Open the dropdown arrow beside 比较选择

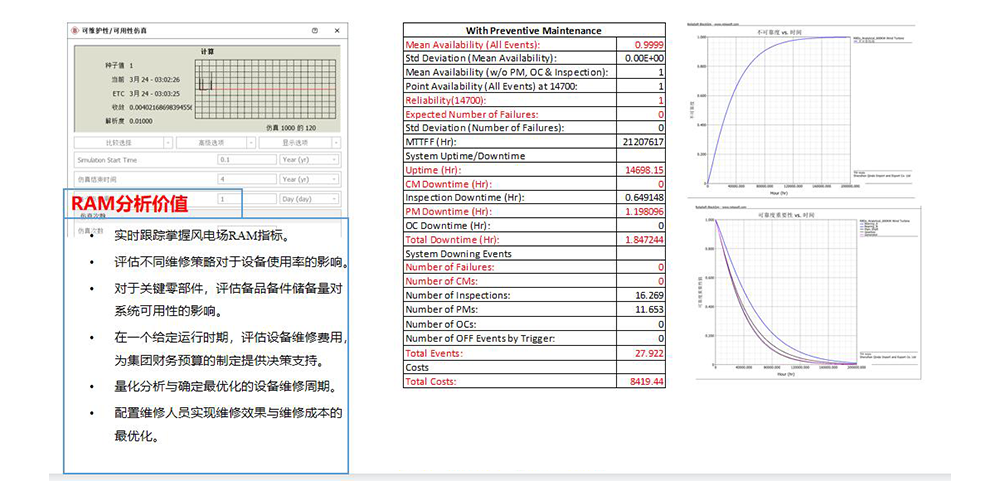point(168,143)
